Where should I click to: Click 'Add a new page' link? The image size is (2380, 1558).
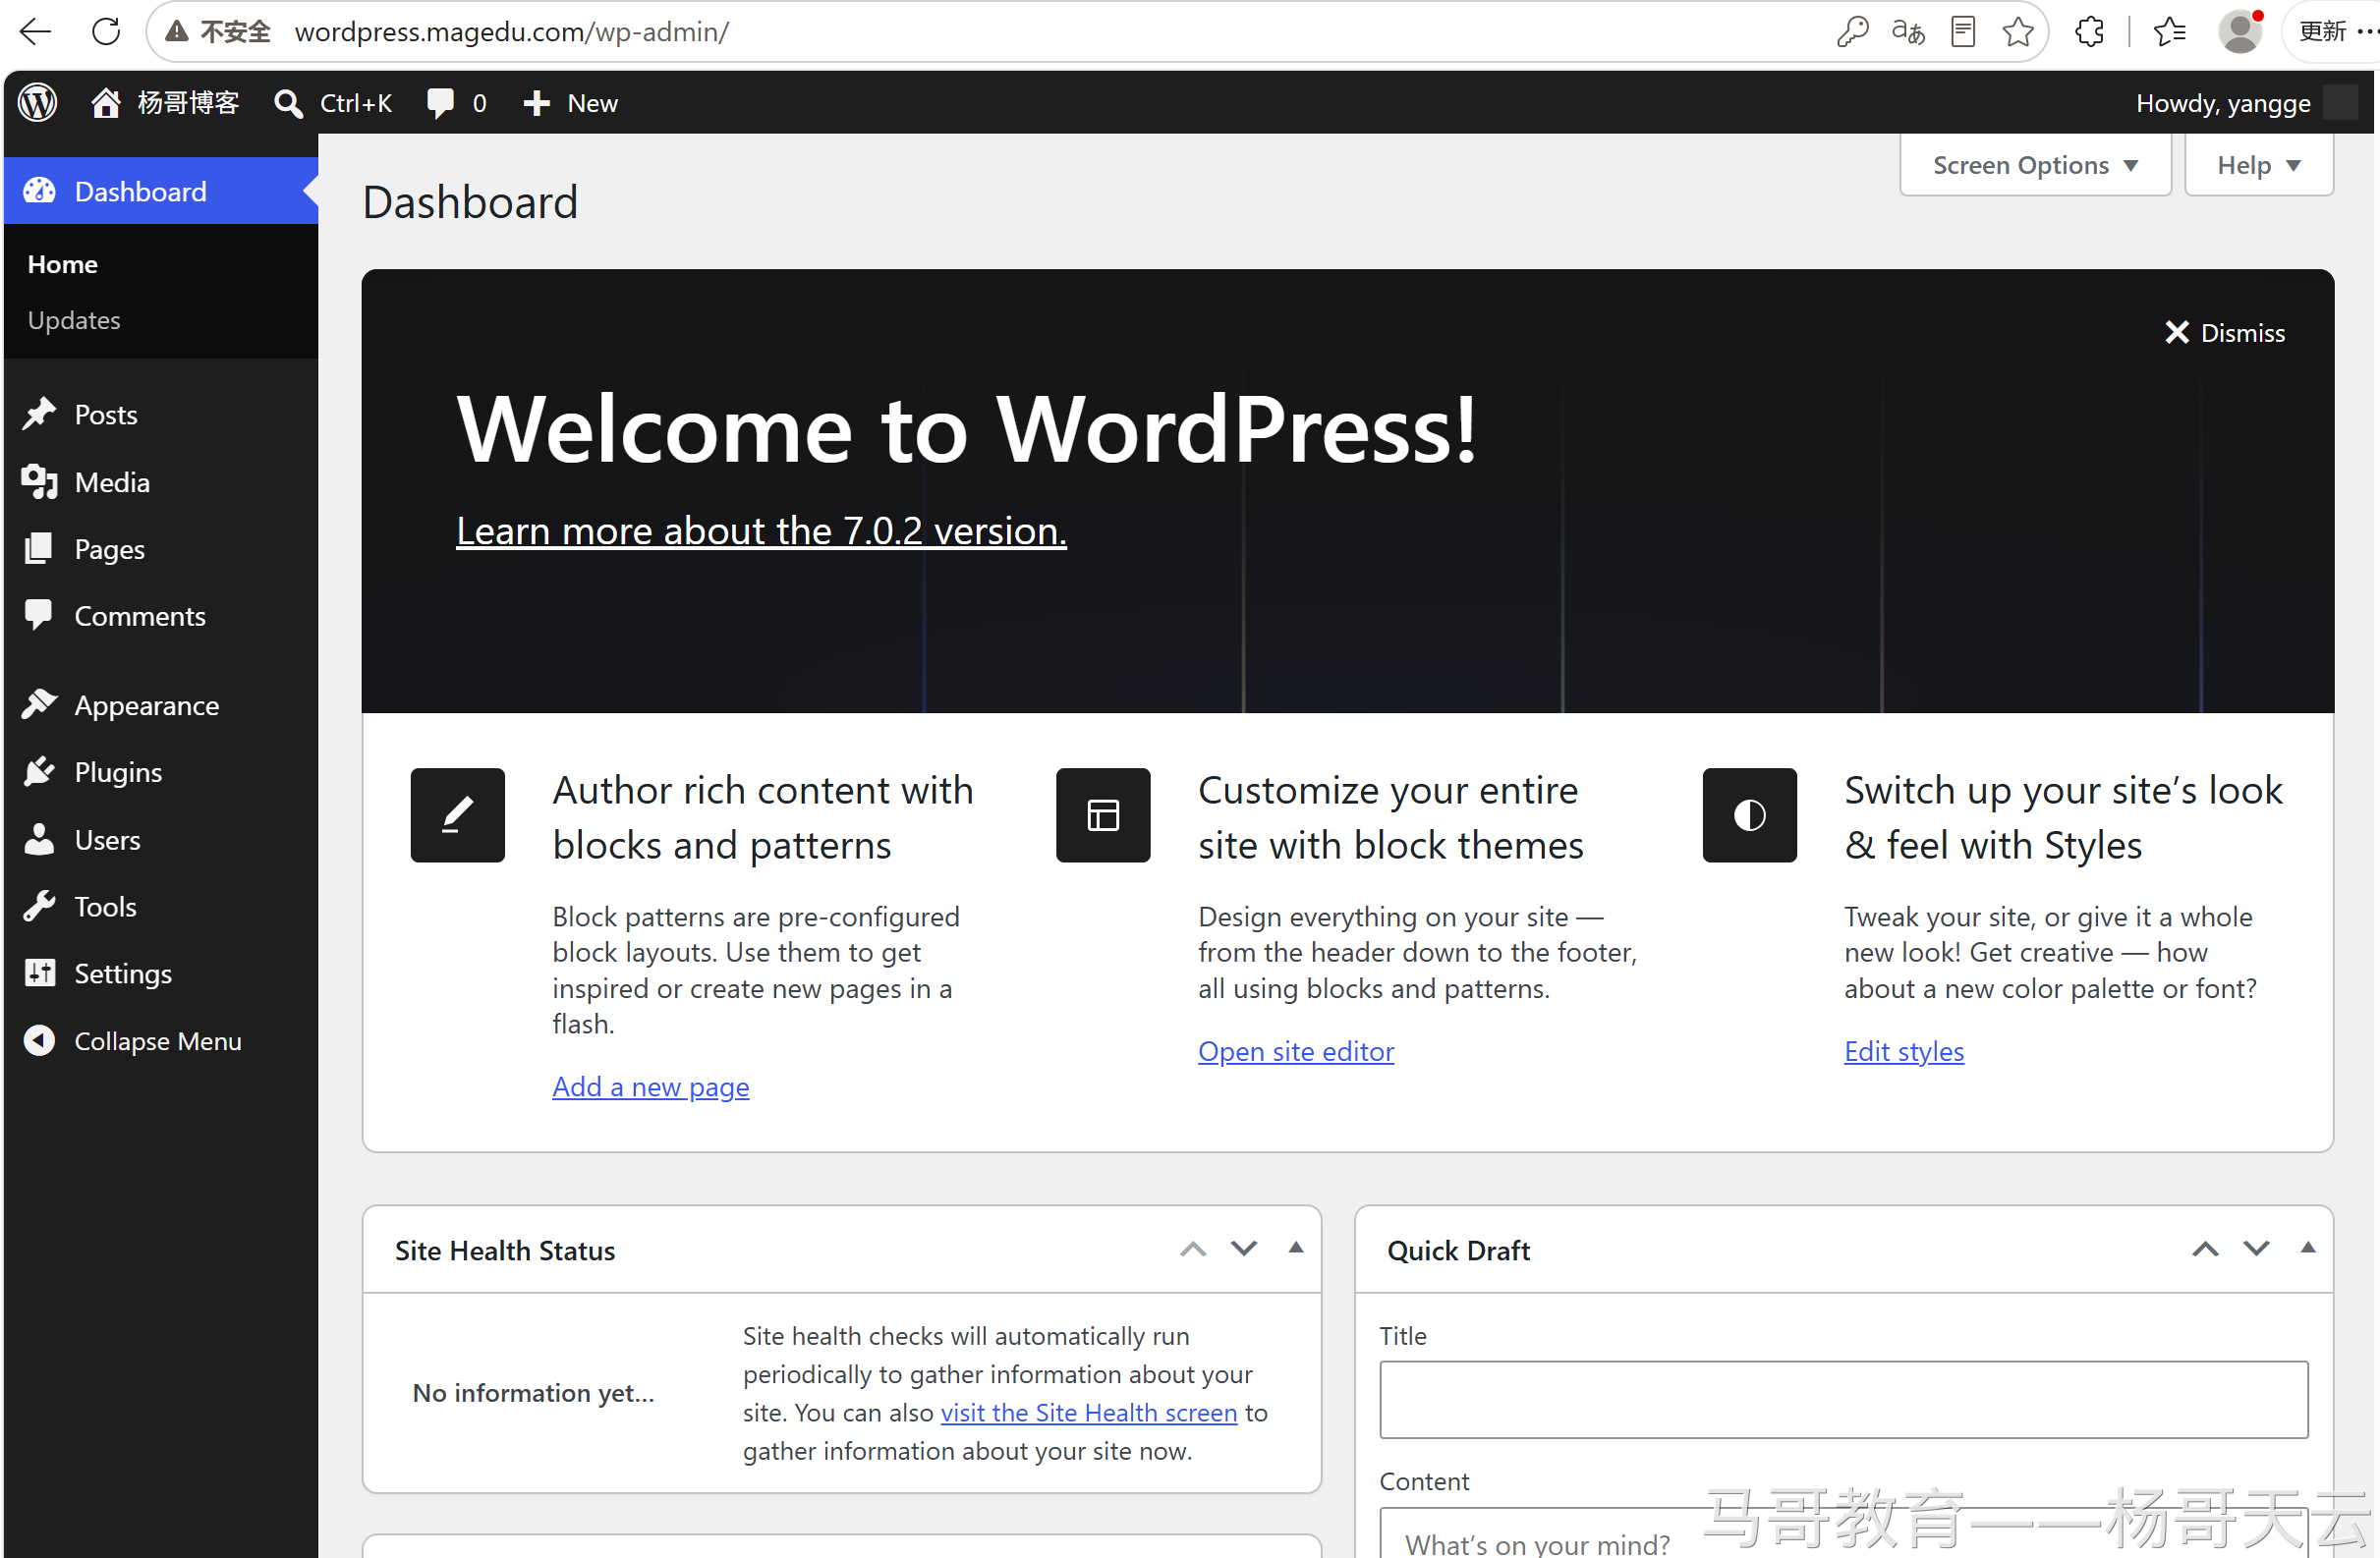pyautogui.click(x=651, y=1086)
